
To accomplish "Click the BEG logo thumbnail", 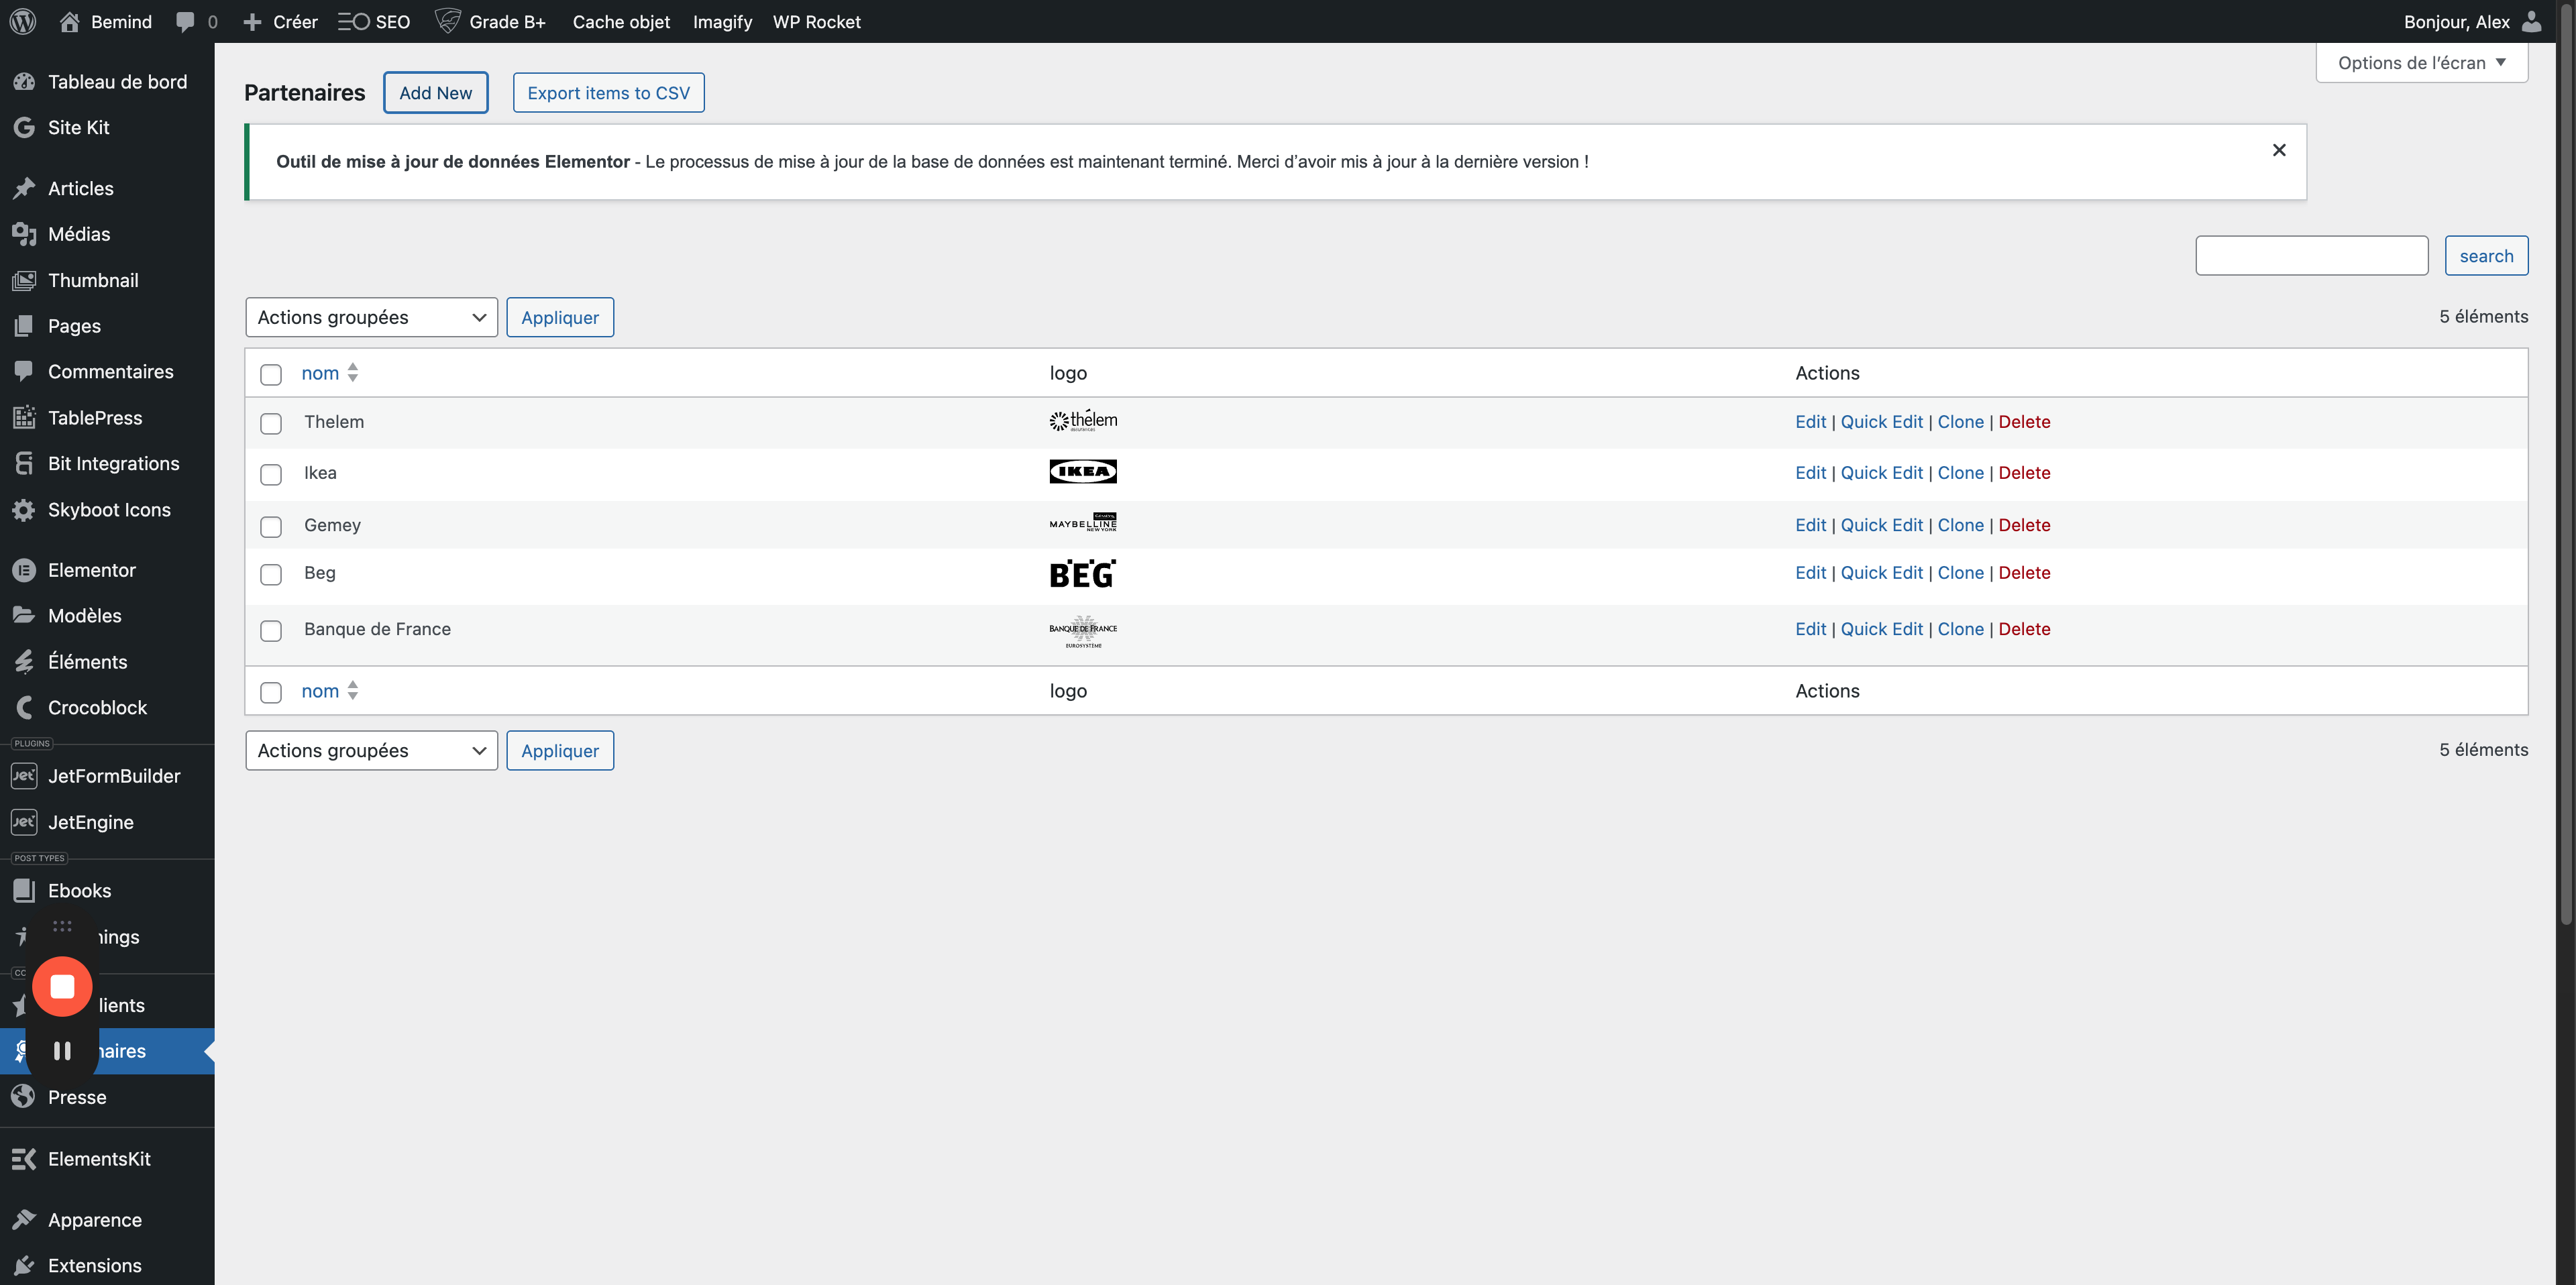I will (x=1083, y=574).
